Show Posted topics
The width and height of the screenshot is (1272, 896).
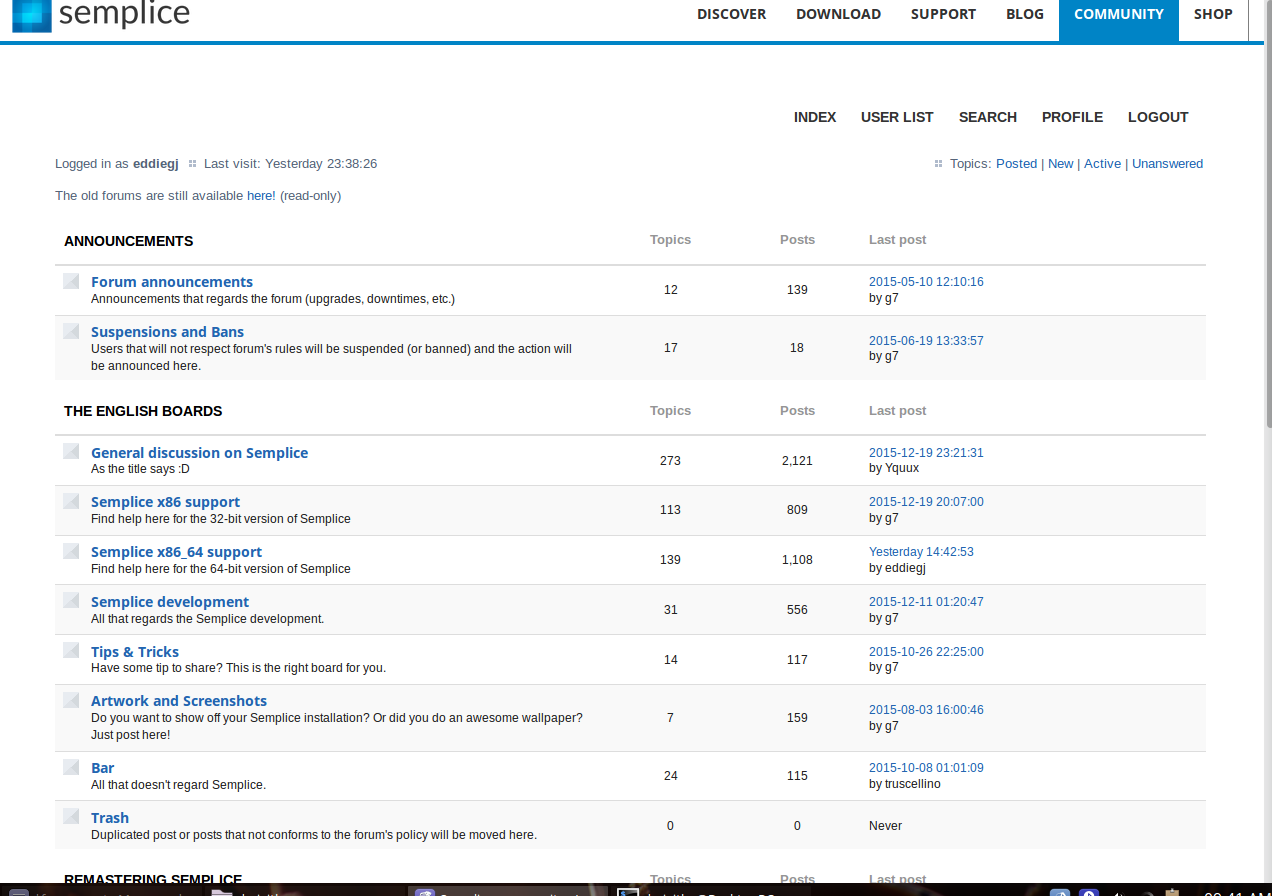coord(1016,164)
